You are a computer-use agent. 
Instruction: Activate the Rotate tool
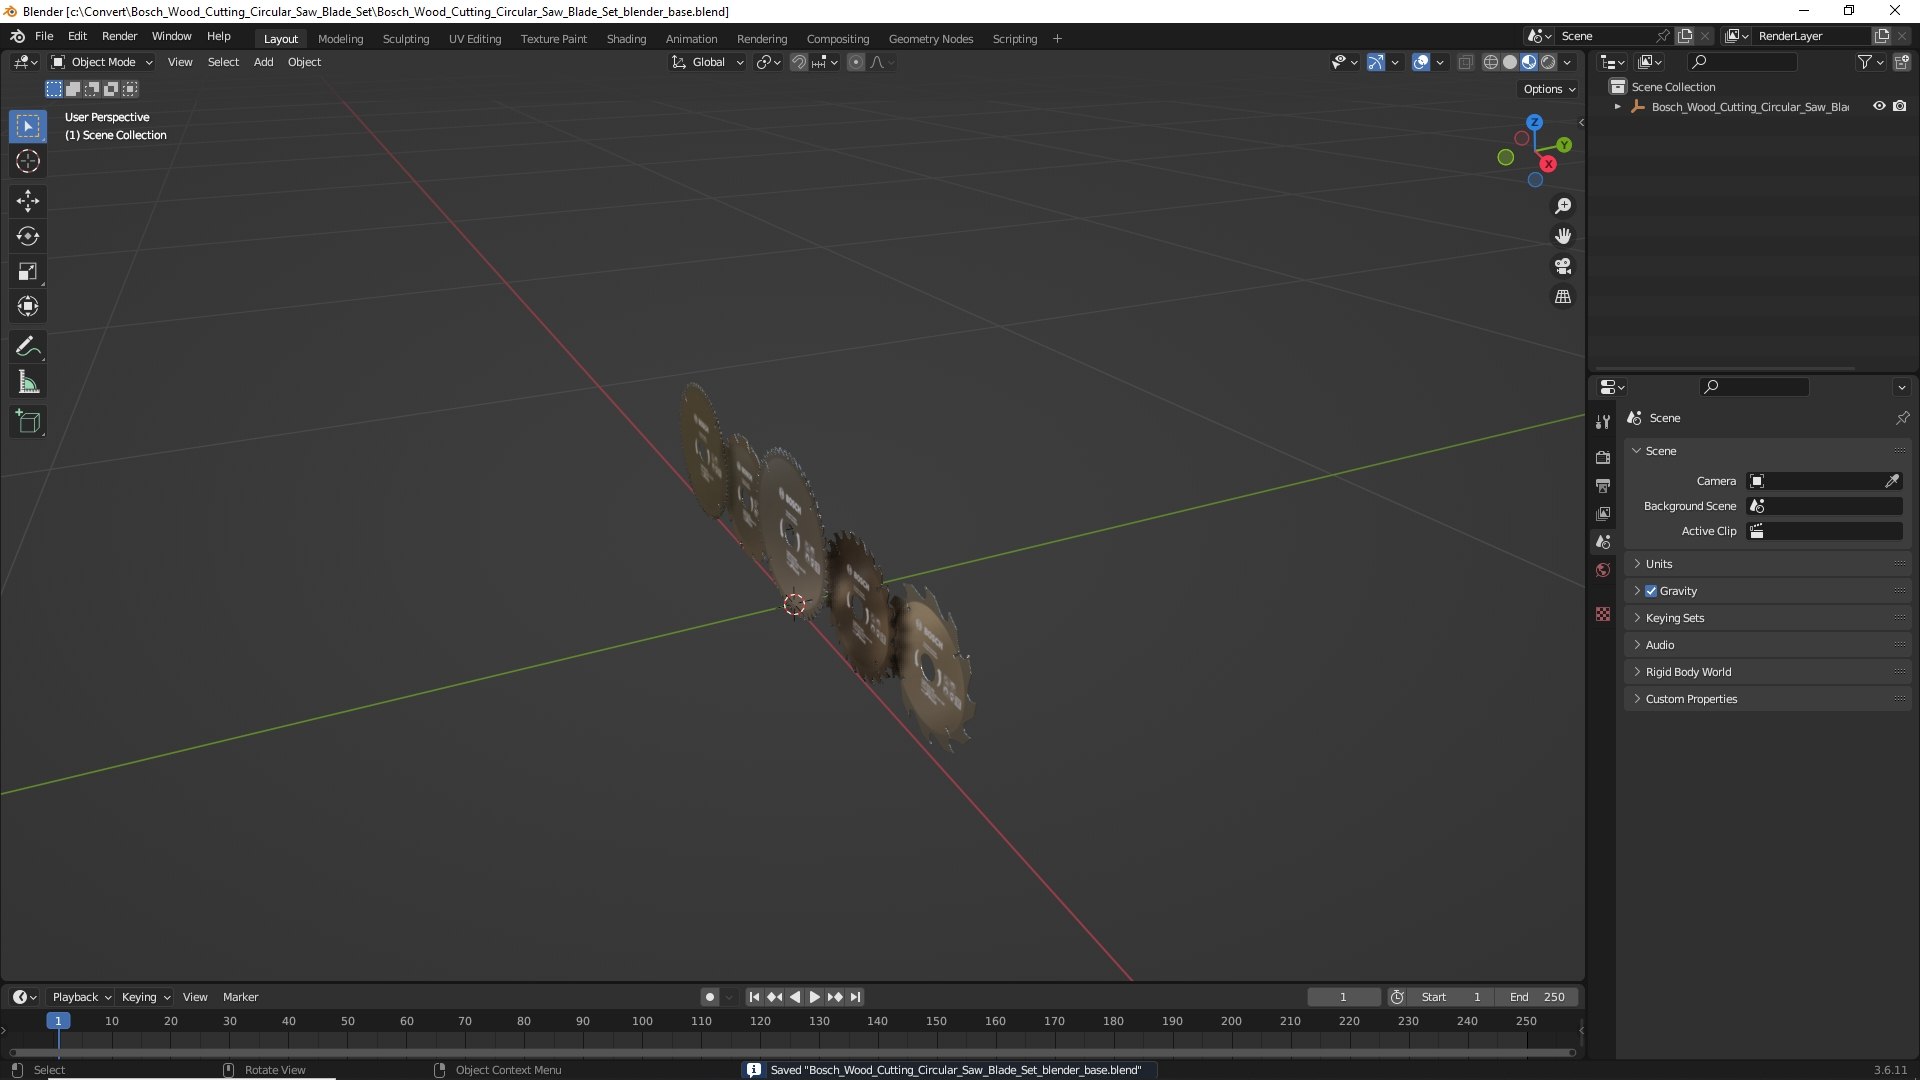[28, 236]
